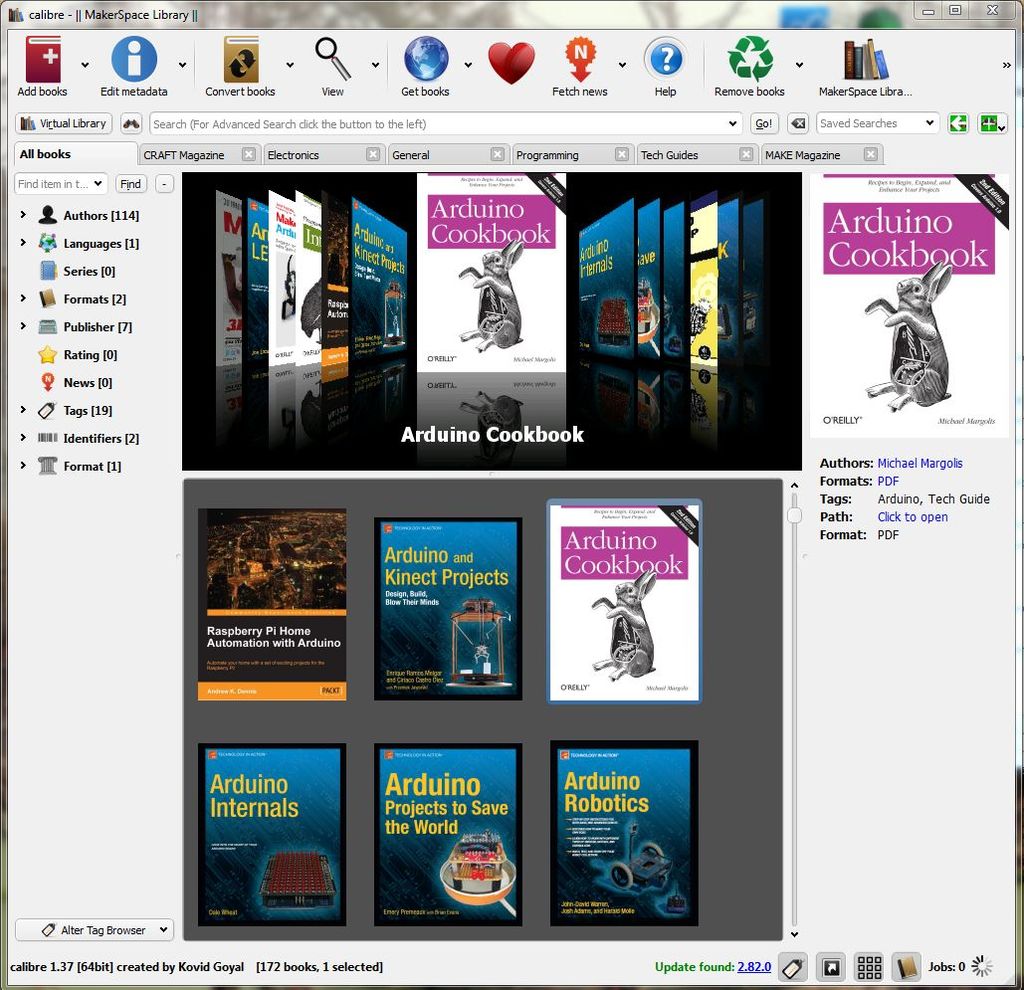This screenshot has width=1024, height=990.
Task: Expand the Formats [2] category
Action: pos(24,298)
